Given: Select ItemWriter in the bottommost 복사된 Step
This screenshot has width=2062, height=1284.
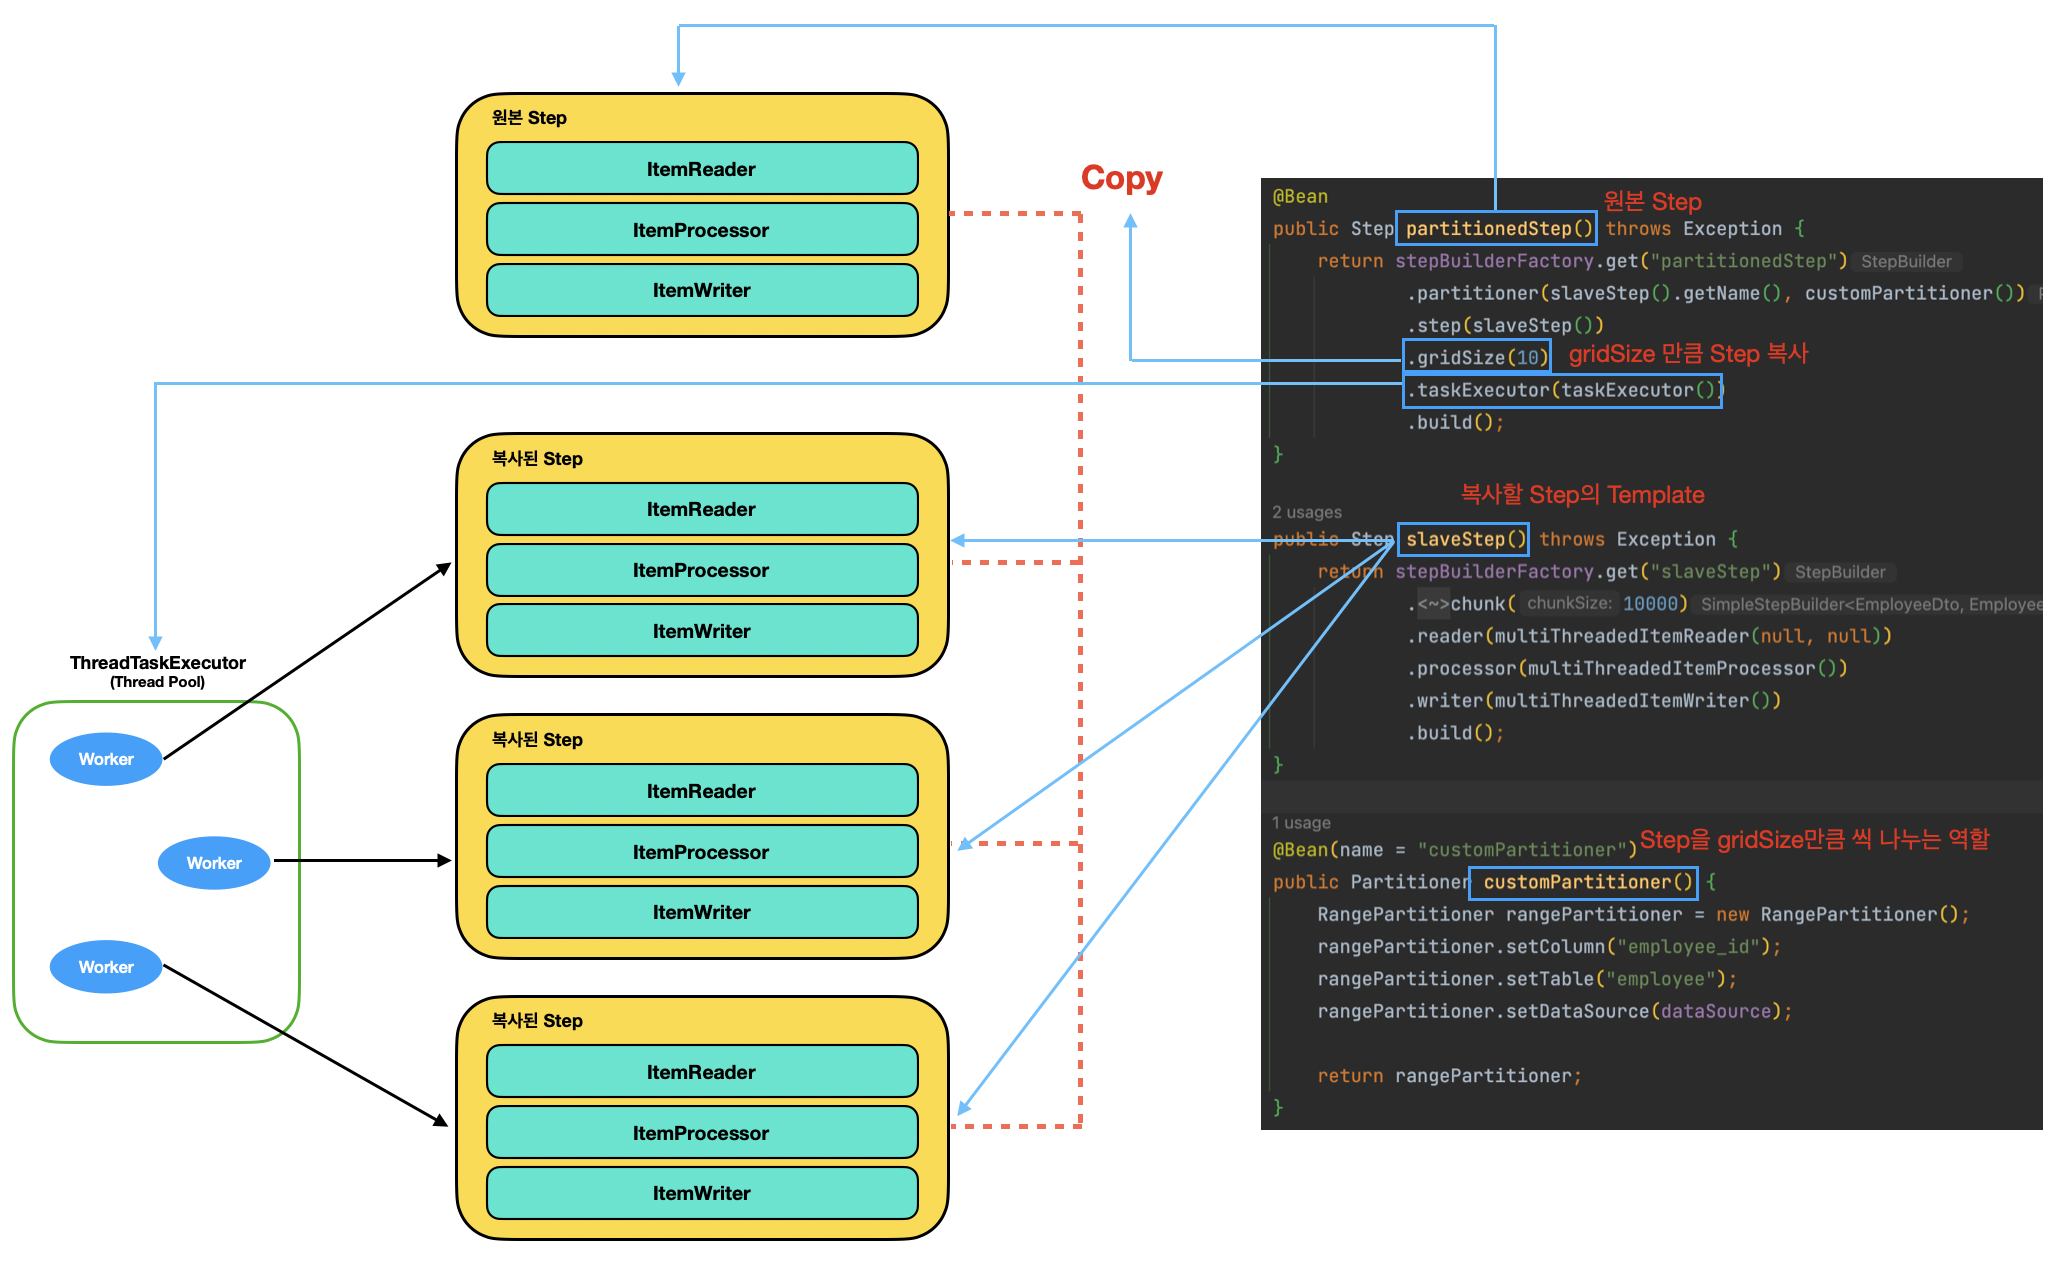Looking at the screenshot, I should [x=702, y=1193].
